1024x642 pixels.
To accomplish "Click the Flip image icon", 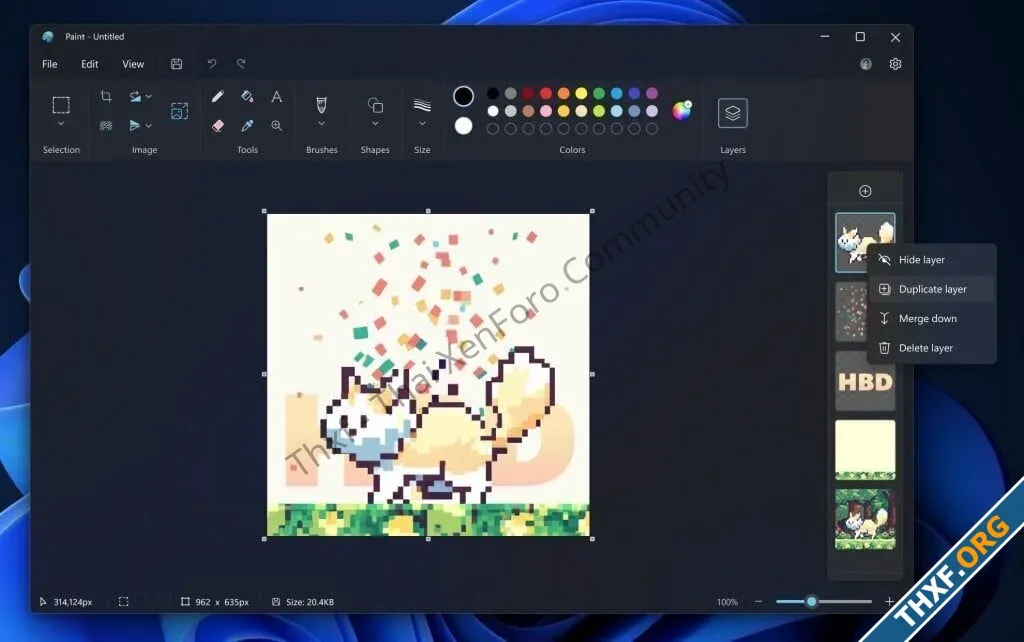I will pos(134,125).
